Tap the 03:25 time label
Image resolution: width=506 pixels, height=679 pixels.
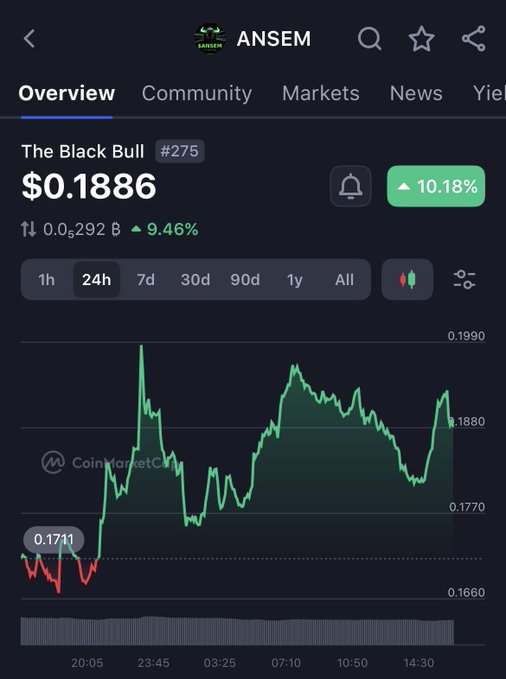[x=220, y=663]
